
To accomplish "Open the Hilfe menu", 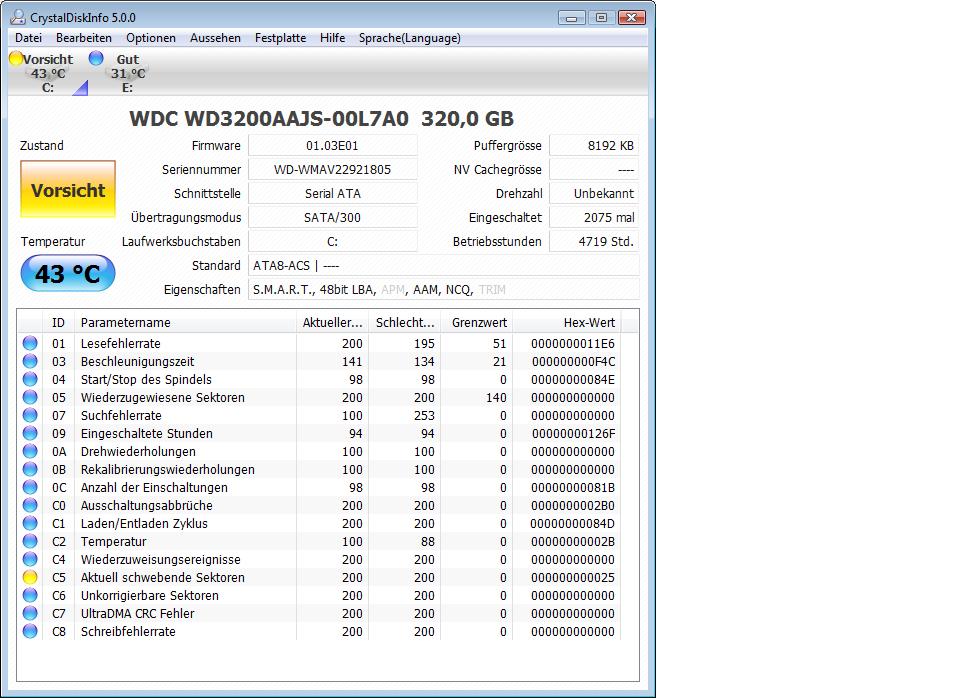I will (332, 38).
